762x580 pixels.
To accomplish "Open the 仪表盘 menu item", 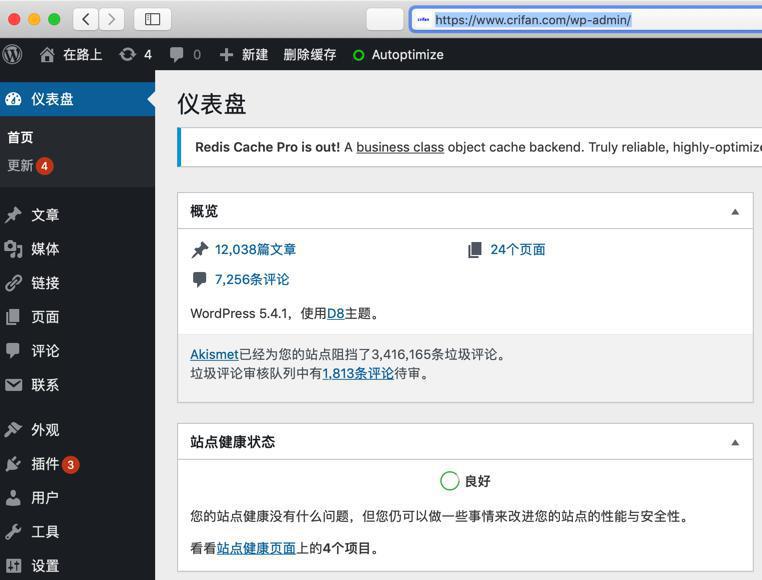I will (77, 99).
